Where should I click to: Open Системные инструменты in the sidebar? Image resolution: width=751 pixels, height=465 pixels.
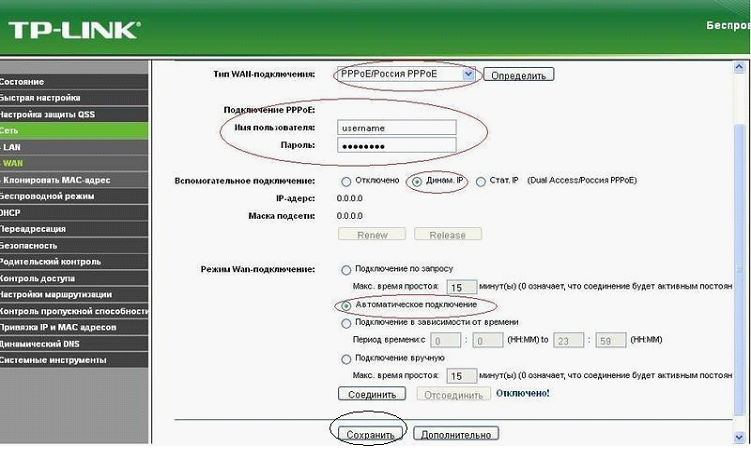(x=74, y=360)
